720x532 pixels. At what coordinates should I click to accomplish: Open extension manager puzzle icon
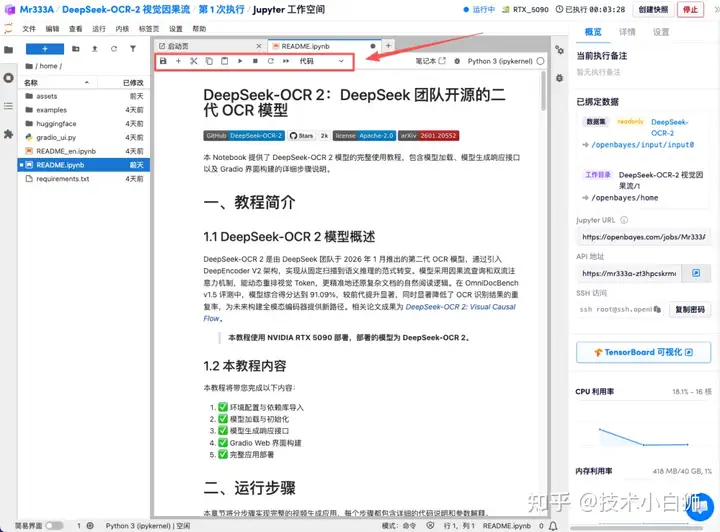pyautogui.click(x=8, y=134)
